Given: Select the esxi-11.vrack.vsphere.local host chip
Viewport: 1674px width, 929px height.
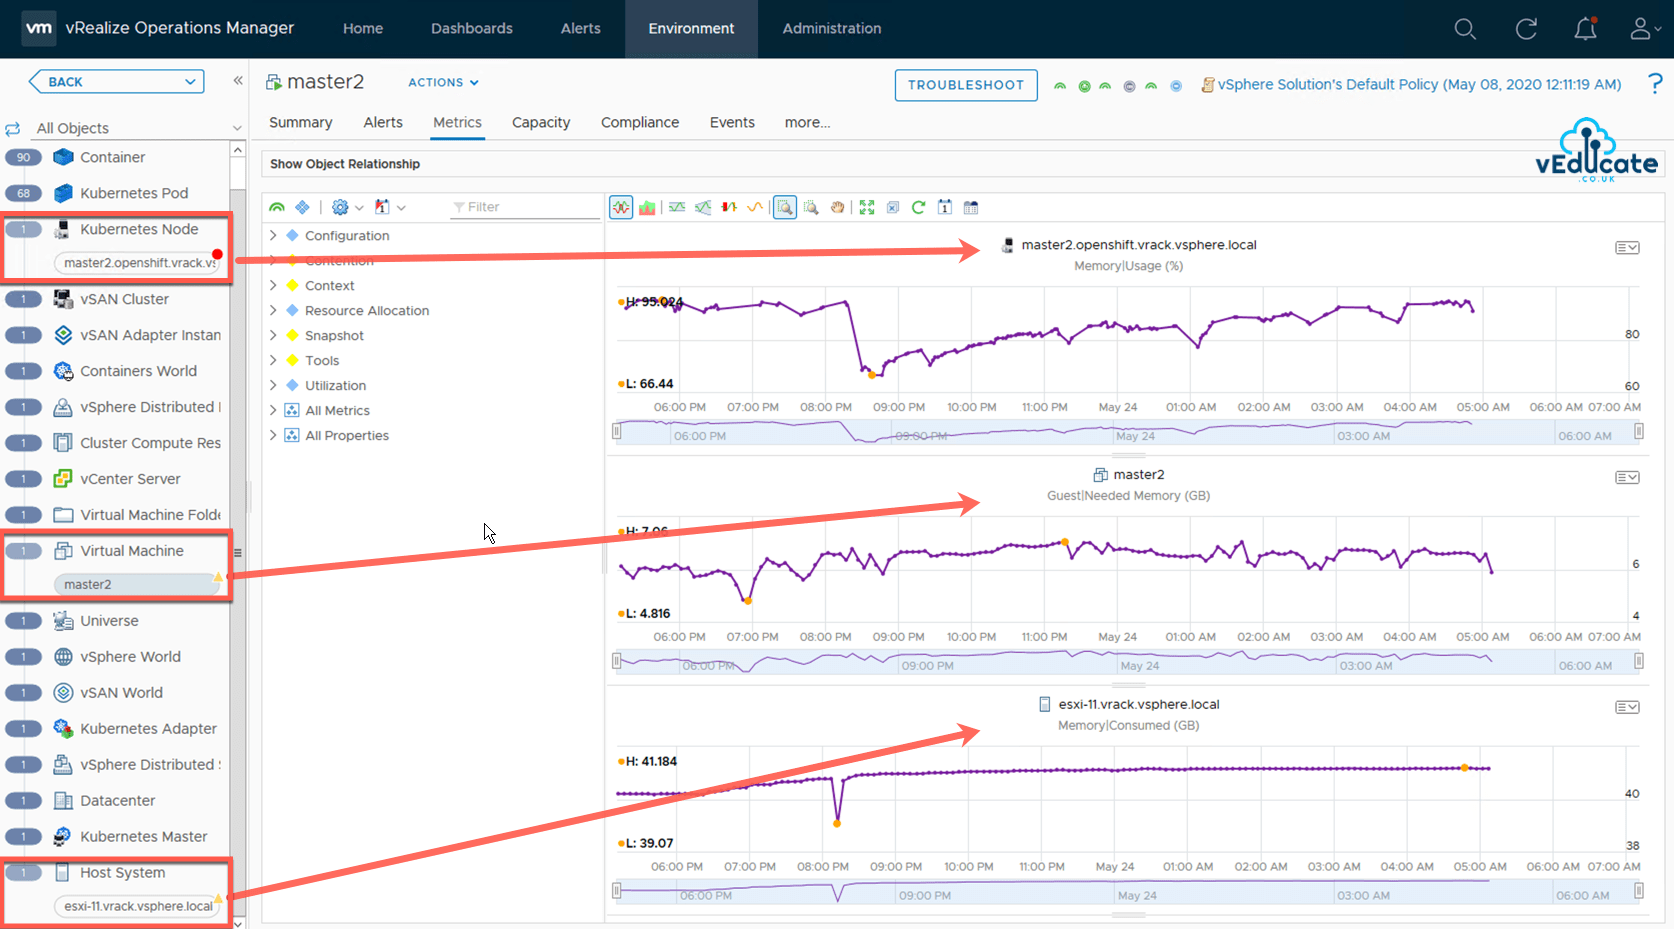Looking at the screenshot, I should [x=138, y=906].
